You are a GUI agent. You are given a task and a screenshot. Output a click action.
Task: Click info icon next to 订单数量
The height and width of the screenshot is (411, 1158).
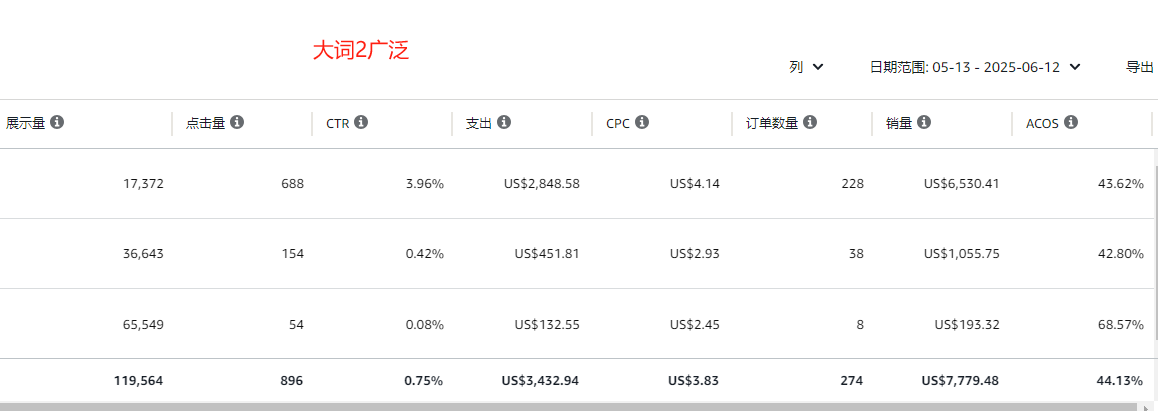point(809,122)
